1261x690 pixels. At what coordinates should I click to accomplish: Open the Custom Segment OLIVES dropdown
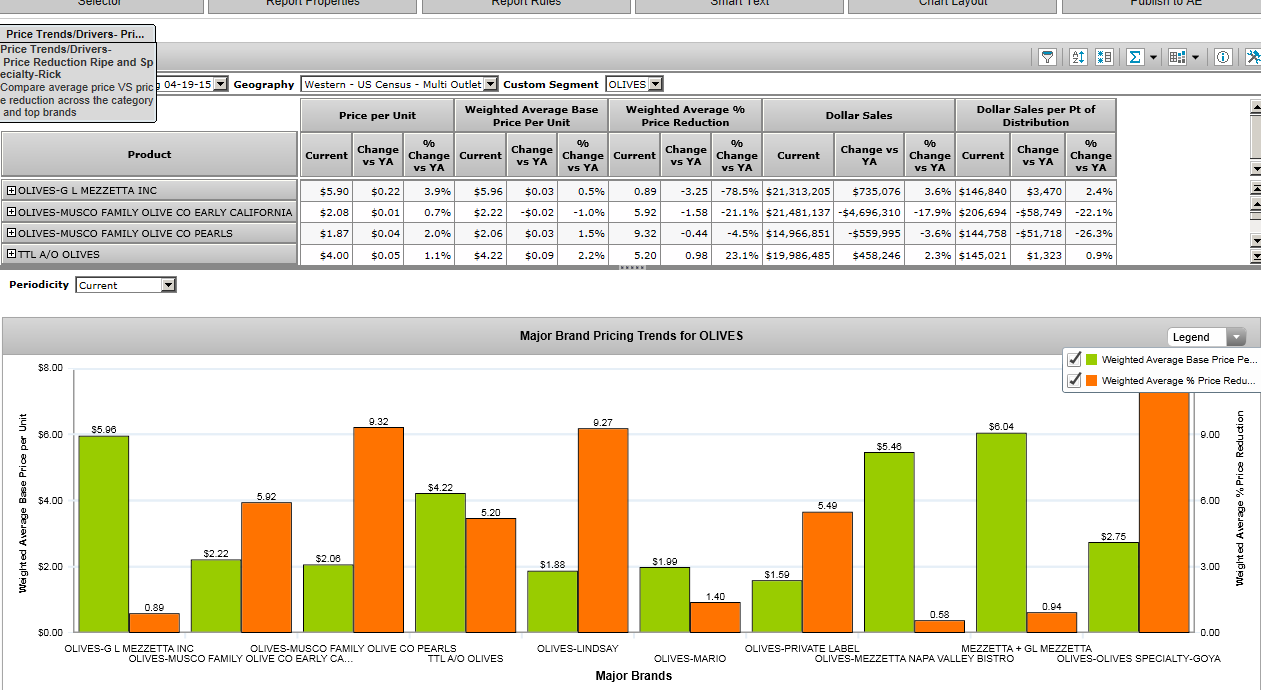655,85
